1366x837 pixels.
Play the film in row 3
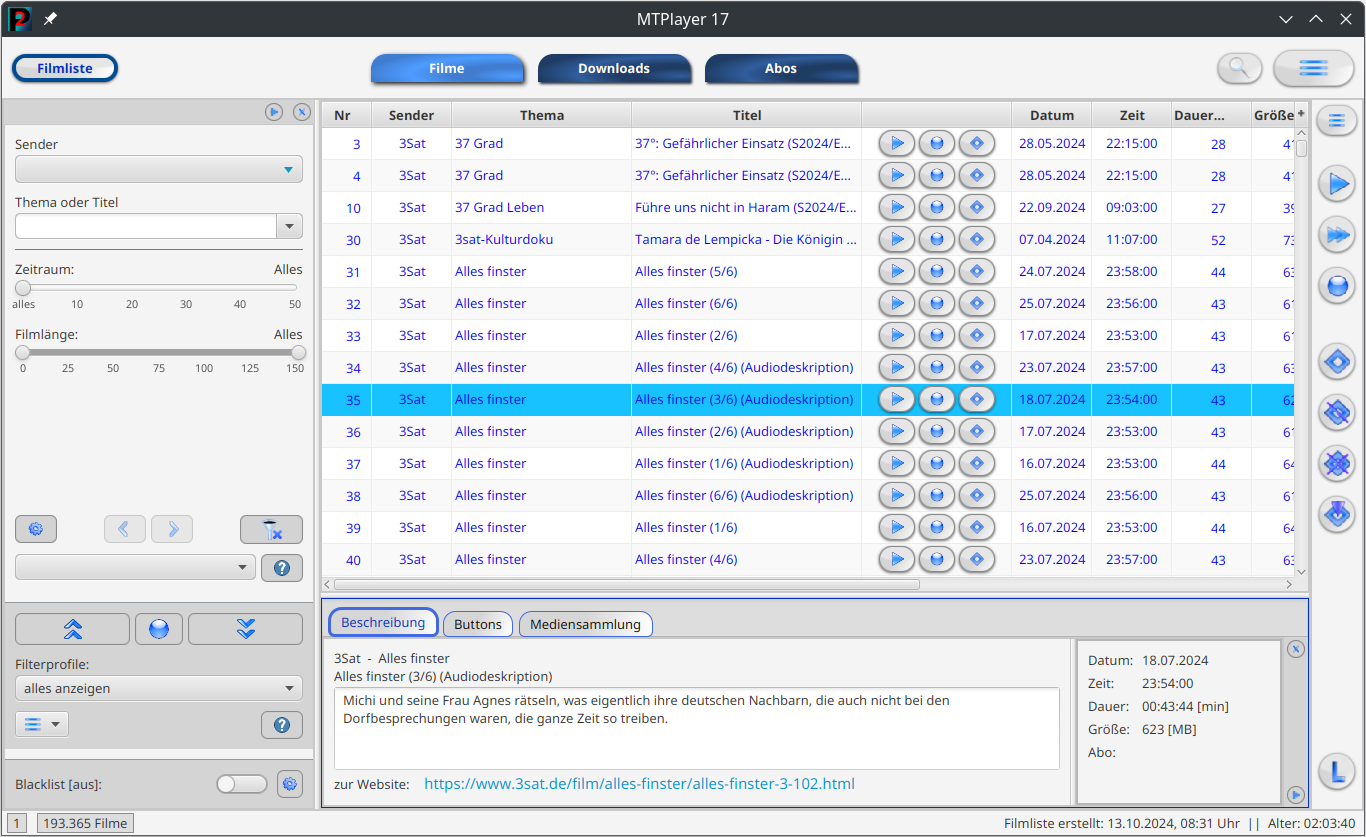(x=897, y=143)
